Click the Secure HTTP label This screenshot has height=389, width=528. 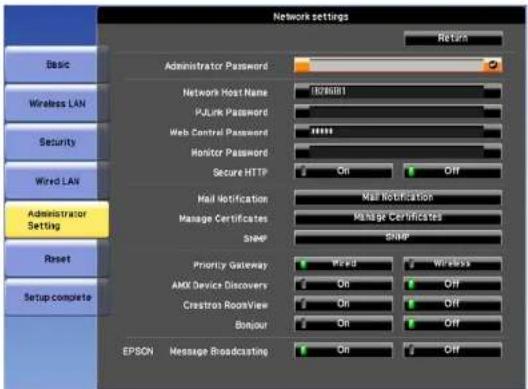click(x=240, y=172)
